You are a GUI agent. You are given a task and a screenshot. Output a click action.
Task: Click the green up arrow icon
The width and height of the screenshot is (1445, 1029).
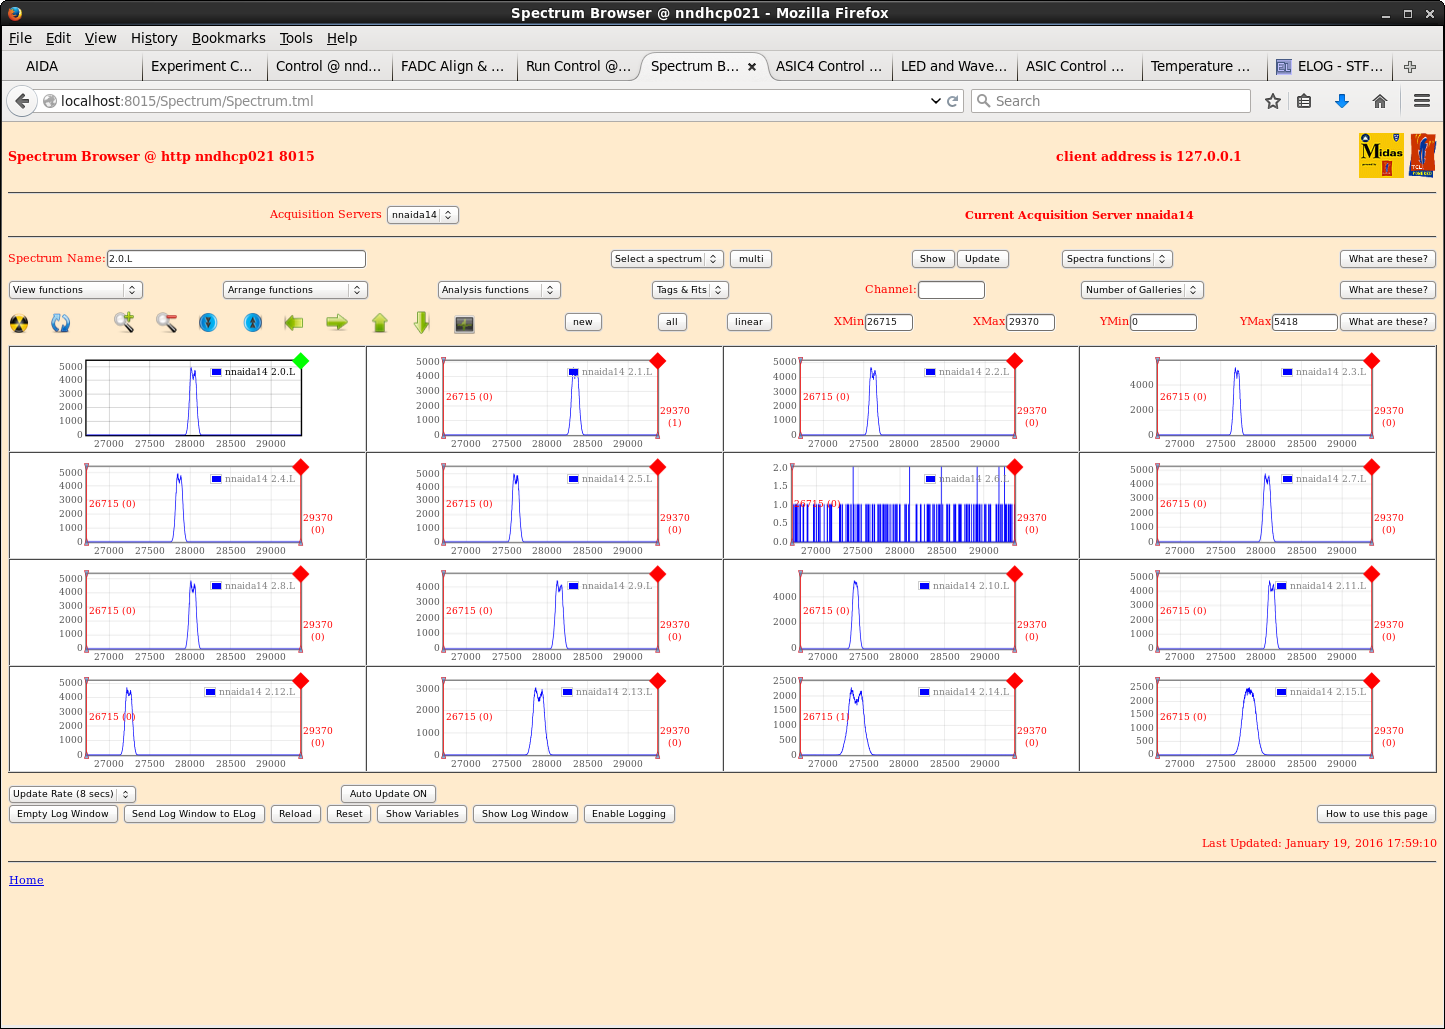coord(380,322)
